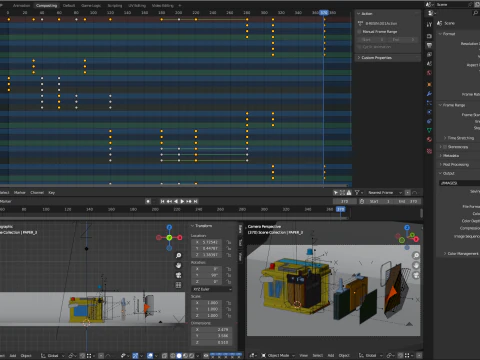Open the XYZ Euler rotation mode dropdown
This screenshot has height=360, width=480.
pos(212,289)
